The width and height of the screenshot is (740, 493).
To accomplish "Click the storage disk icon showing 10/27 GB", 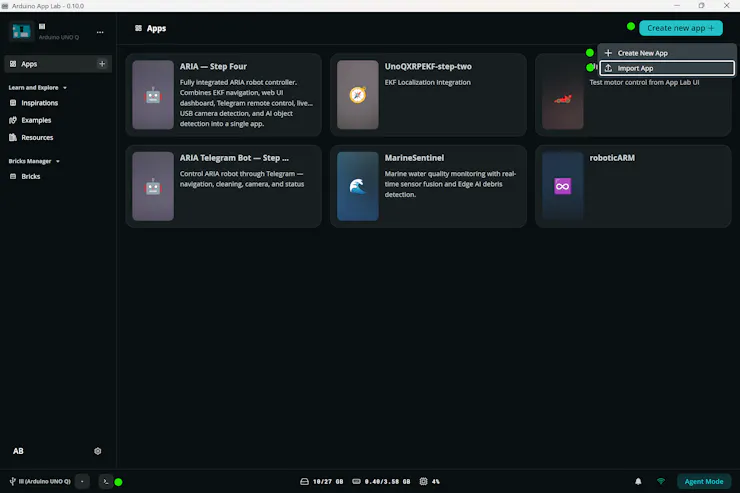I will (304, 482).
